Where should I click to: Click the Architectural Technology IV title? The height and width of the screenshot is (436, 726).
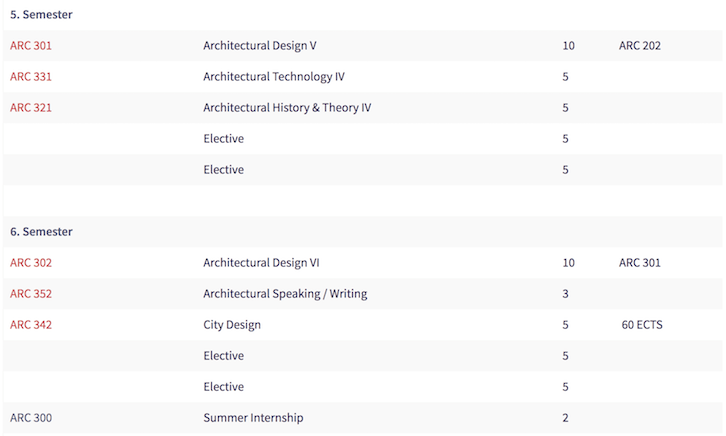[x=274, y=77]
